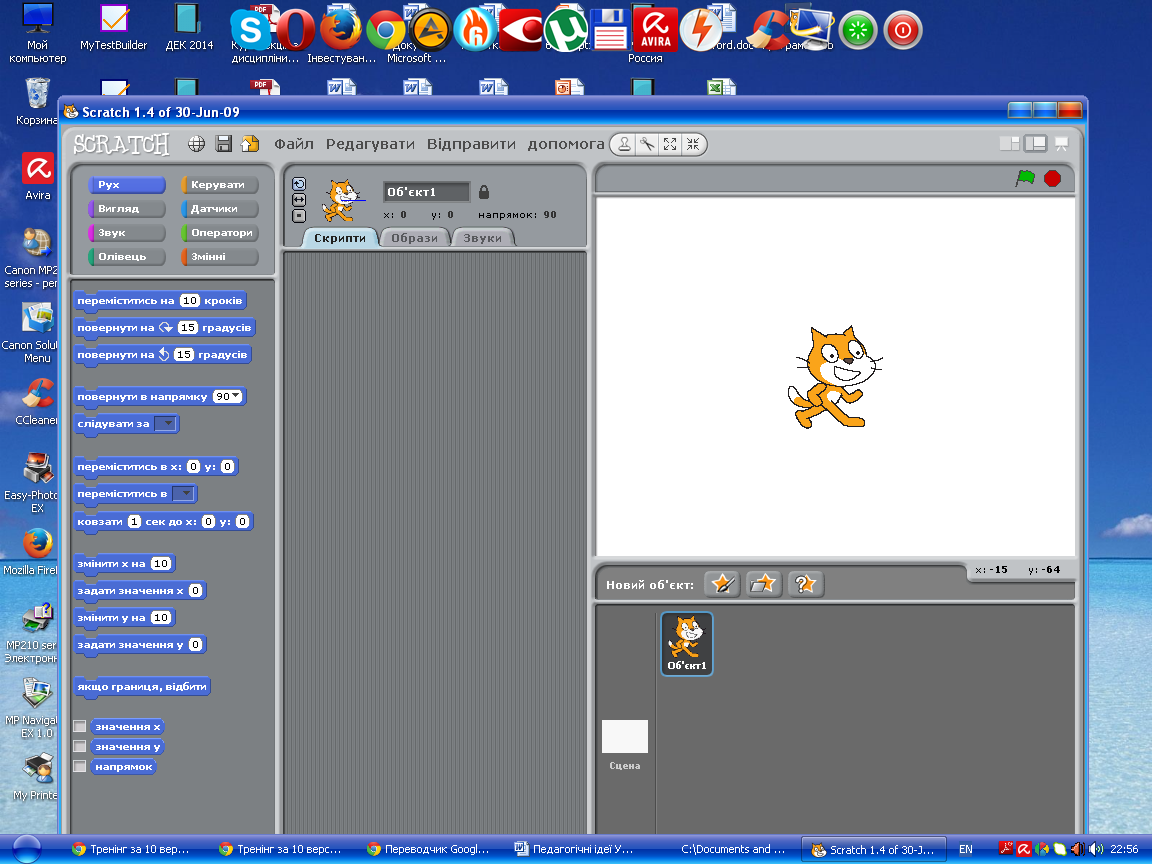Open the direction dropdown showing 90
The height and width of the screenshot is (864, 1152).
[228, 397]
